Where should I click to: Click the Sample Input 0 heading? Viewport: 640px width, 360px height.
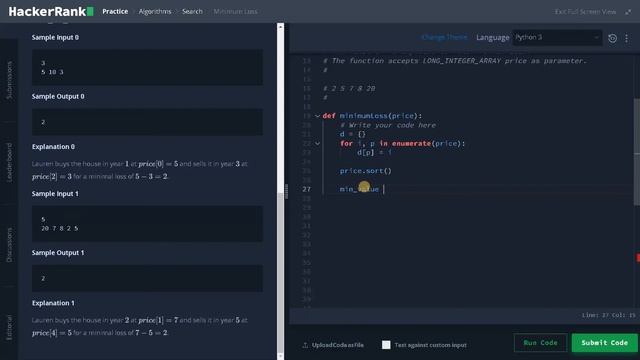point(56,38)
